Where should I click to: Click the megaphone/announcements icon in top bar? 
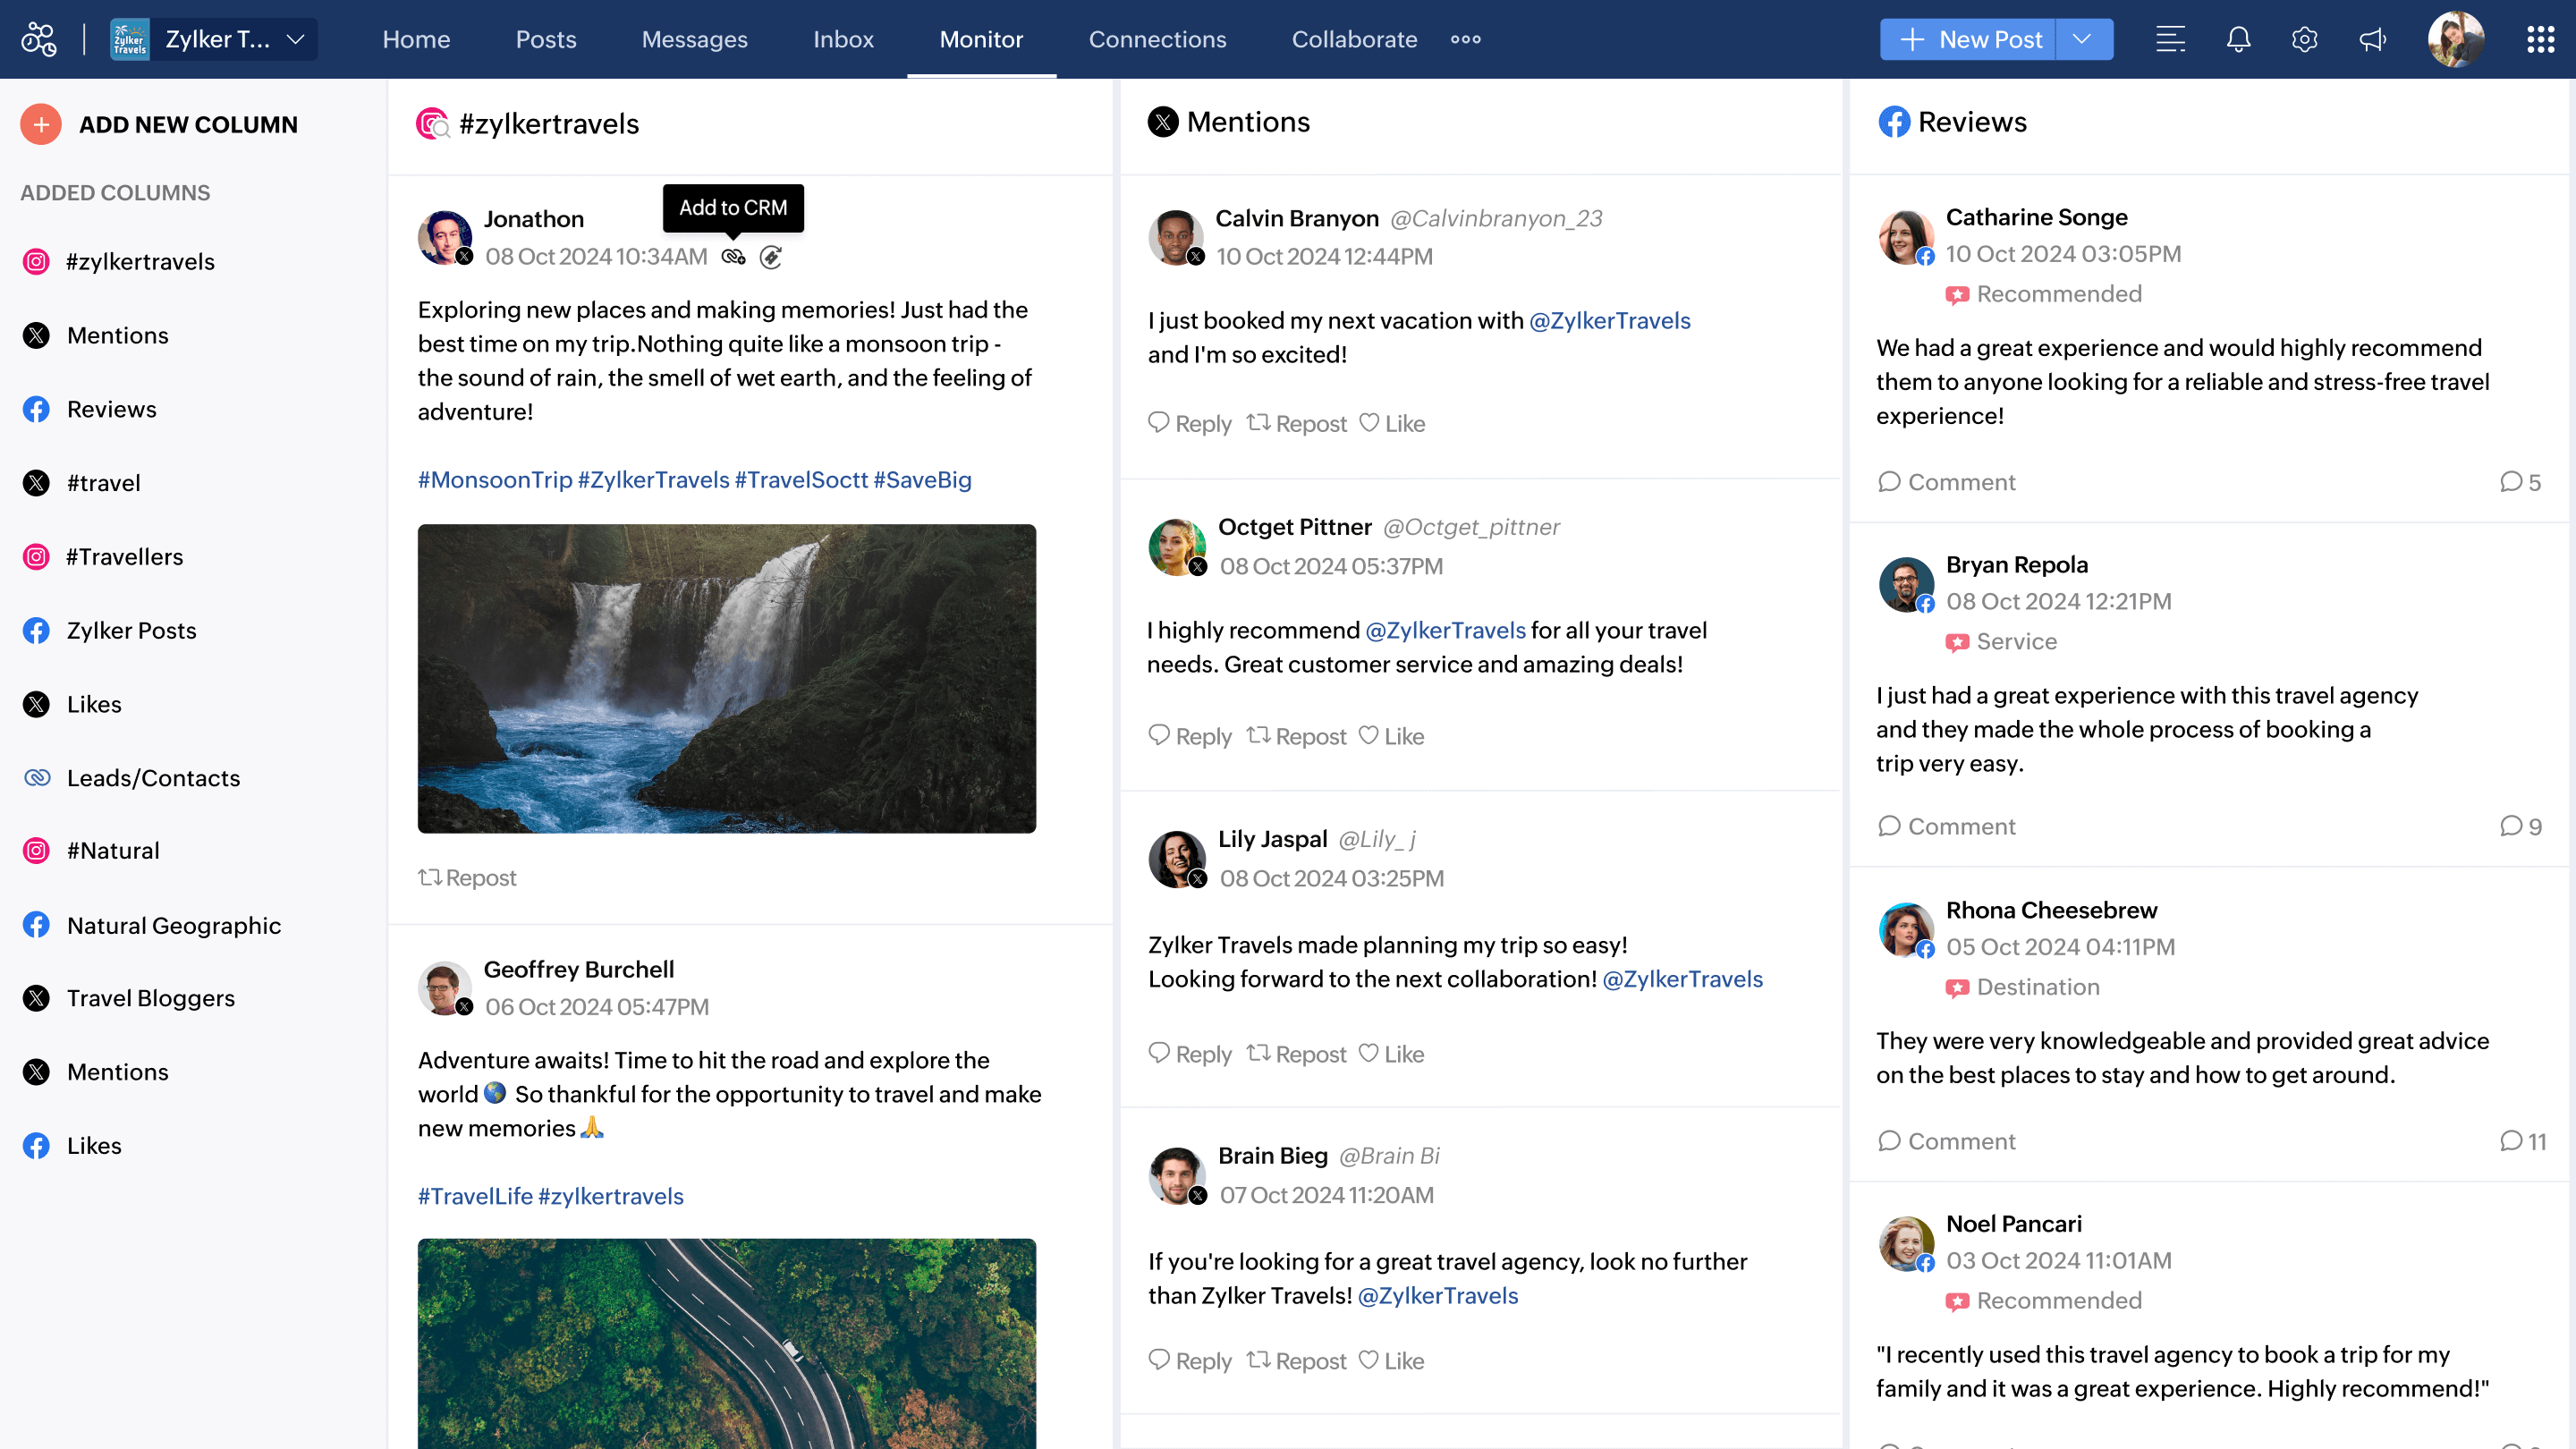click(x=2373, y=39)
